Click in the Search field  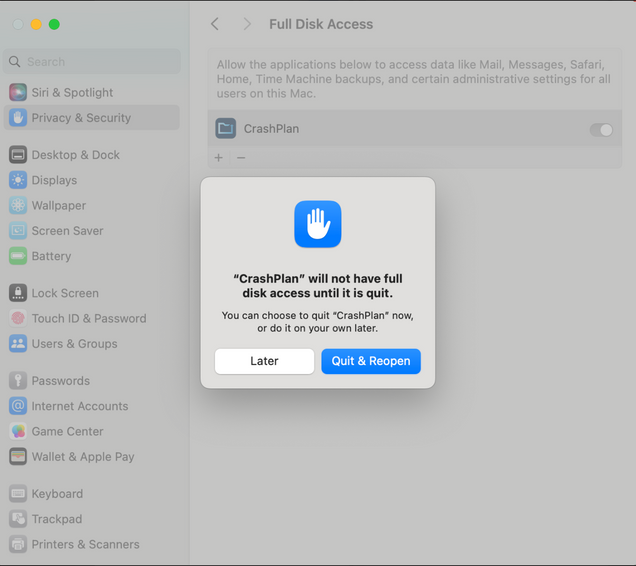92,62
